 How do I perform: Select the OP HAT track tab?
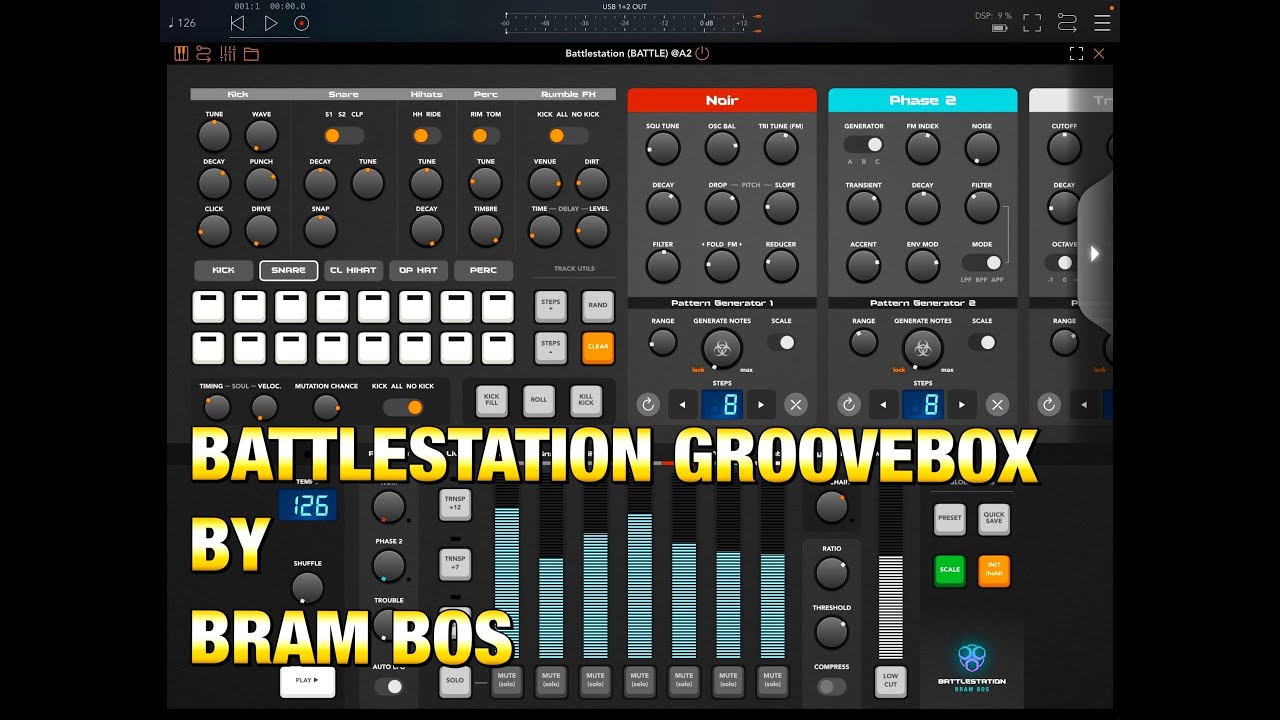[419, 270]
